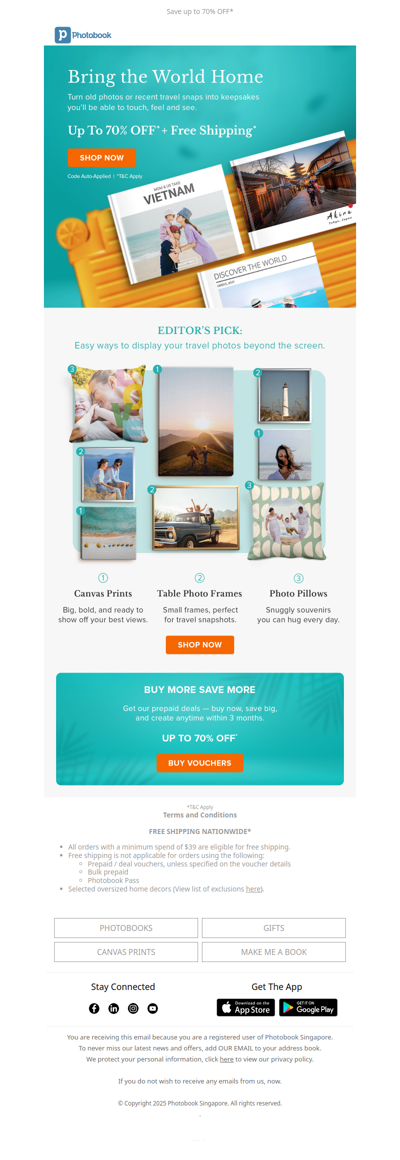
Task: Click the hero SHOP NOW button
Action: click(101, 158)
